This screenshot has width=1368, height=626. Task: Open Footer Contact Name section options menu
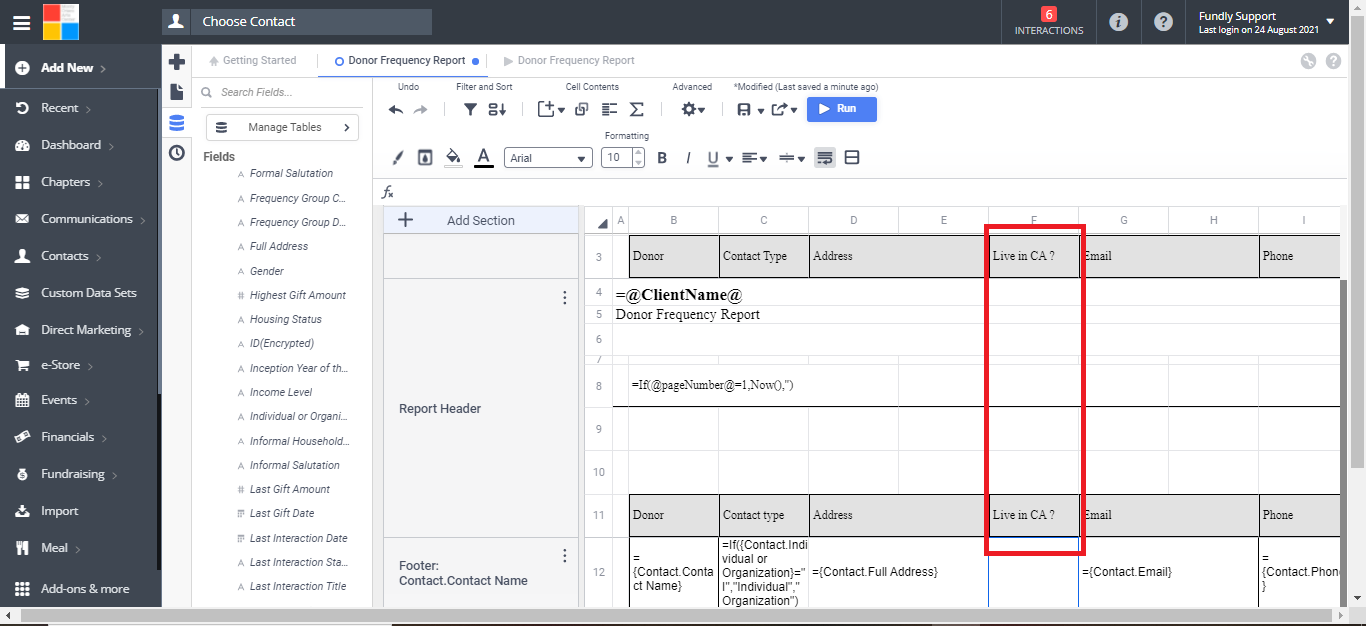click(565, 556)
